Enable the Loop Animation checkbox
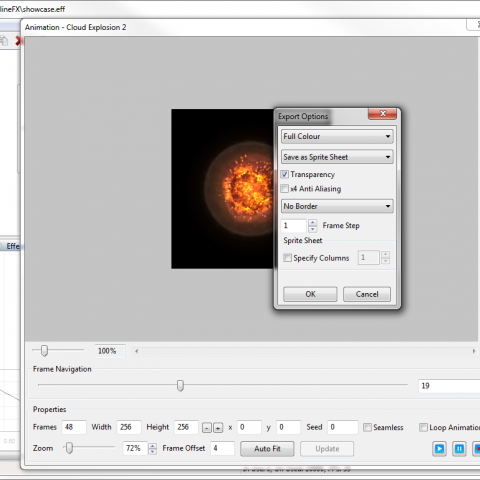Image resolution: width=480 pixels, height=480 pixels. 423,427
